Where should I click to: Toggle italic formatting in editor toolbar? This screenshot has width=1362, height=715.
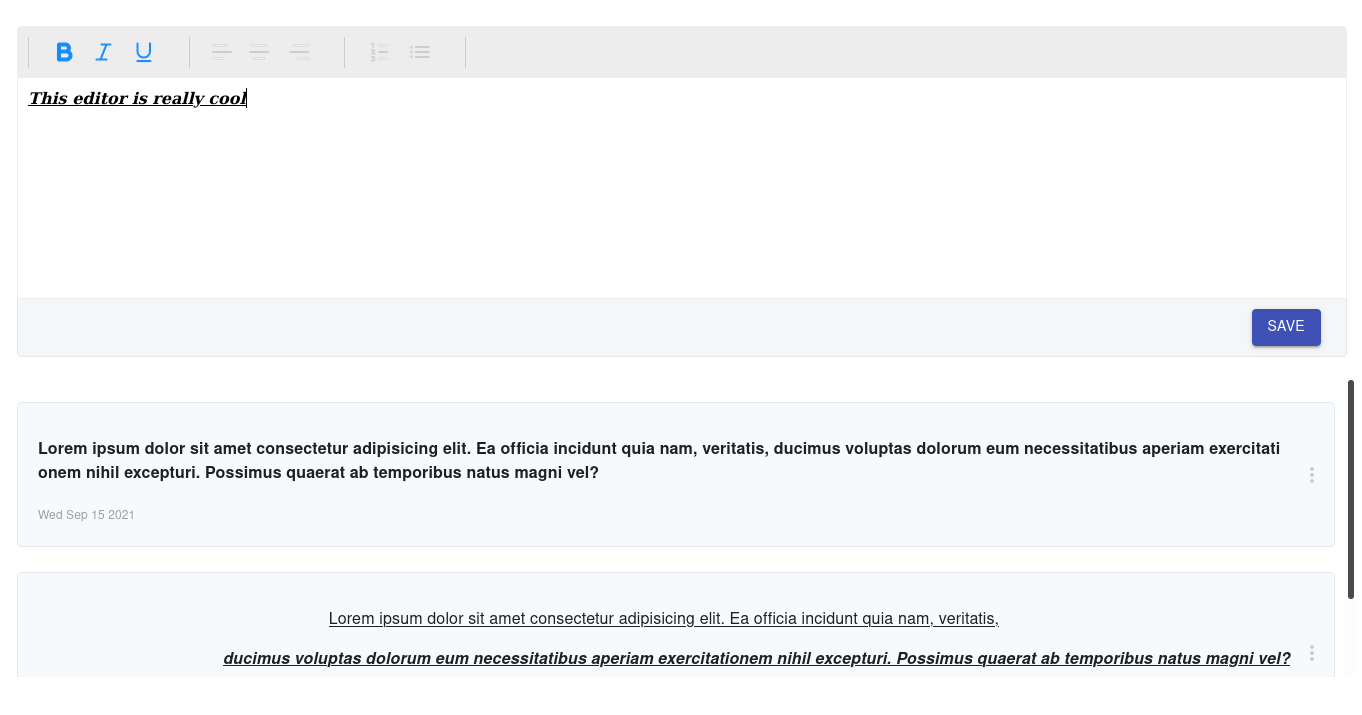(x=103, y=52)
